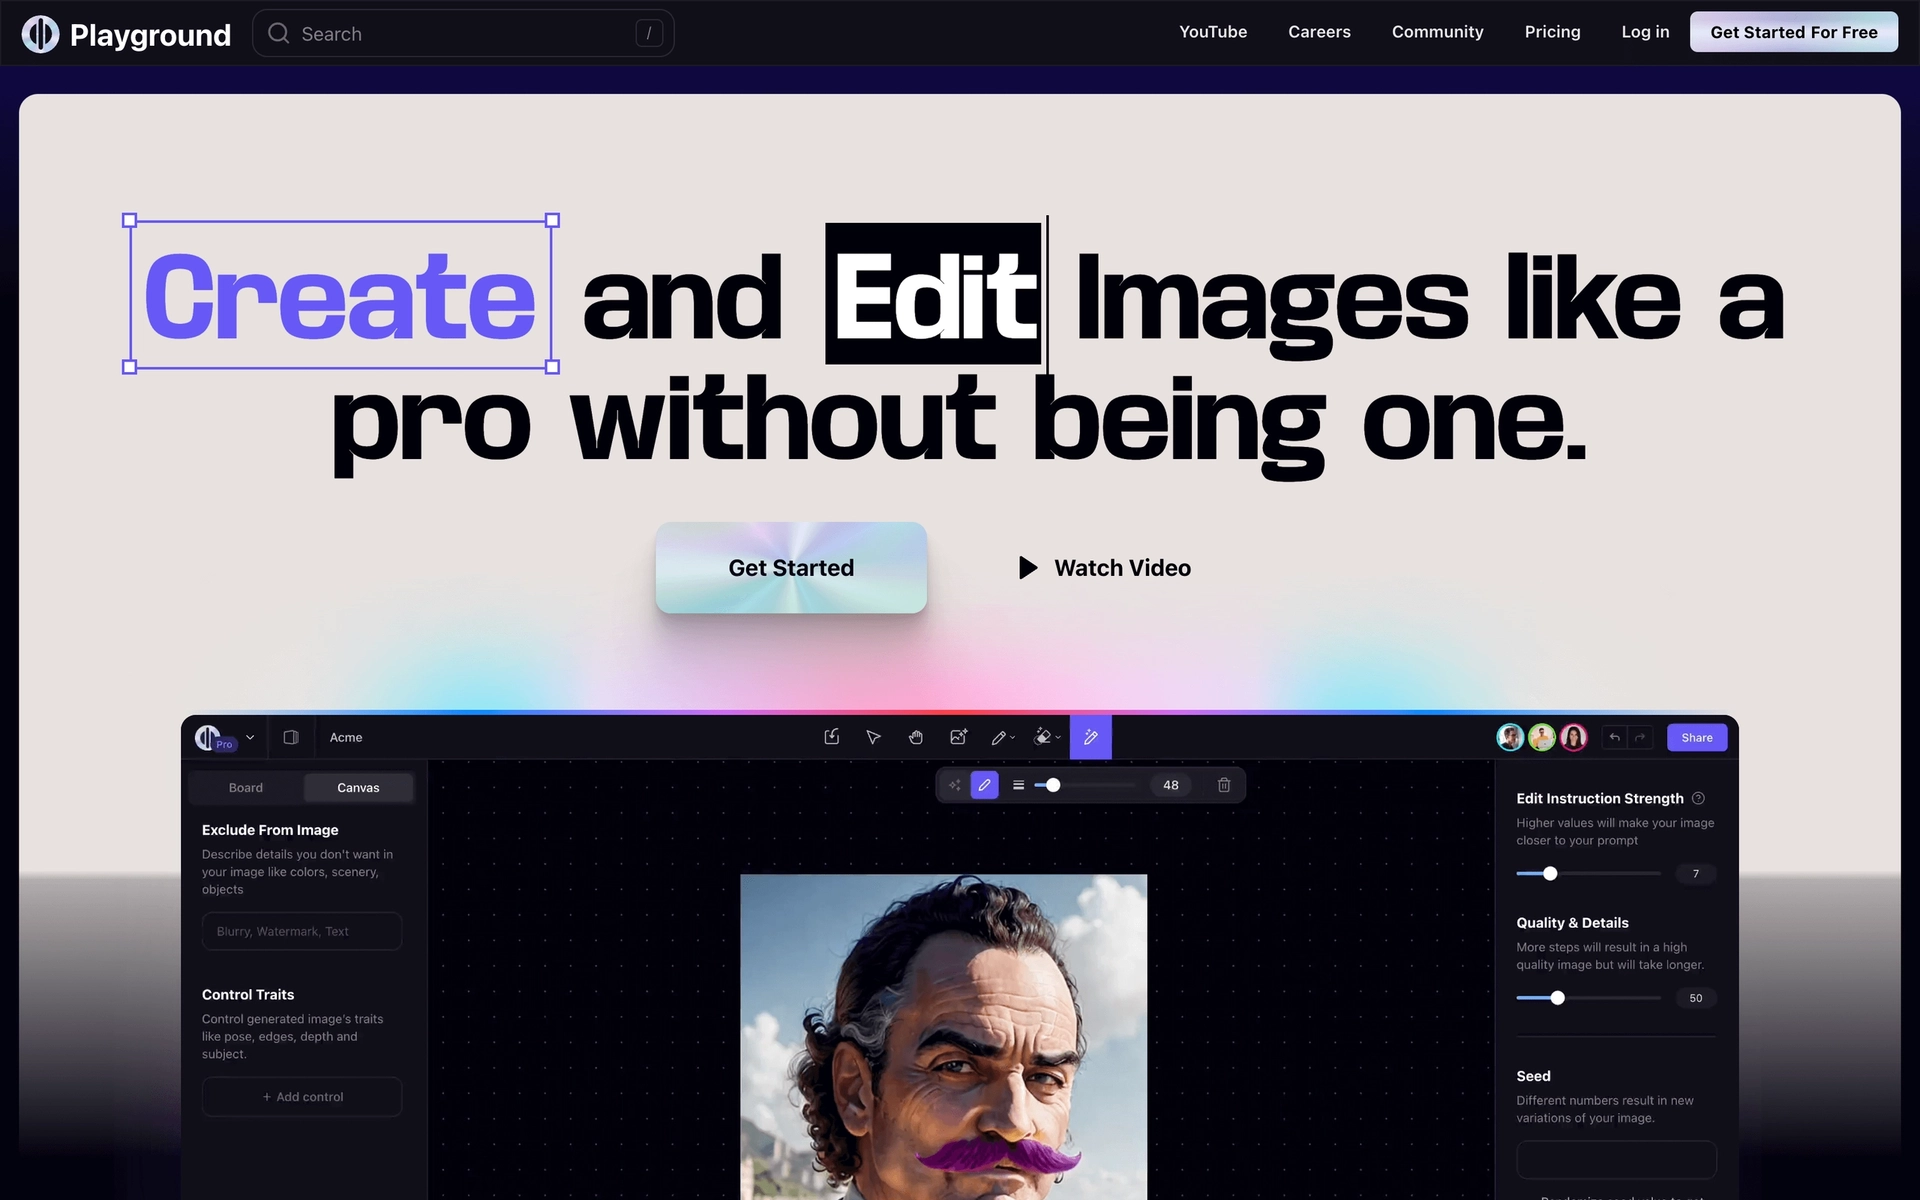Switch to the Canvas tab
The image size is (1920, 1200).
(x=358, y=788)
